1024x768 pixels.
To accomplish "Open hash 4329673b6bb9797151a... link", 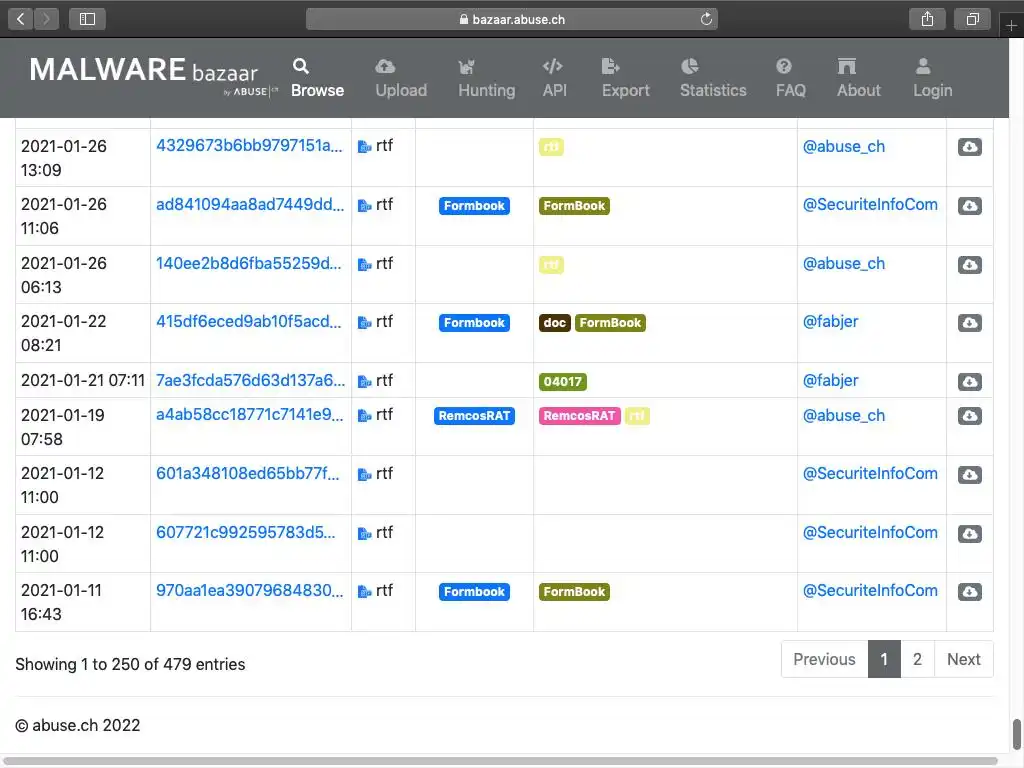I will 249,146.
